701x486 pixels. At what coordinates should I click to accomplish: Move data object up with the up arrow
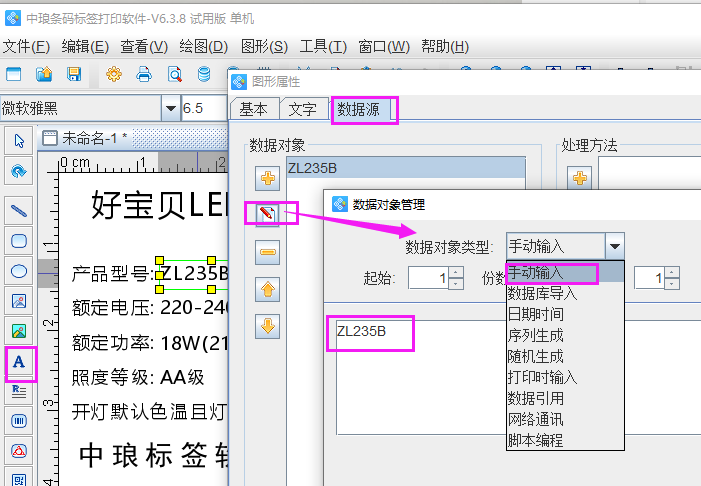[x=268, y=290]
